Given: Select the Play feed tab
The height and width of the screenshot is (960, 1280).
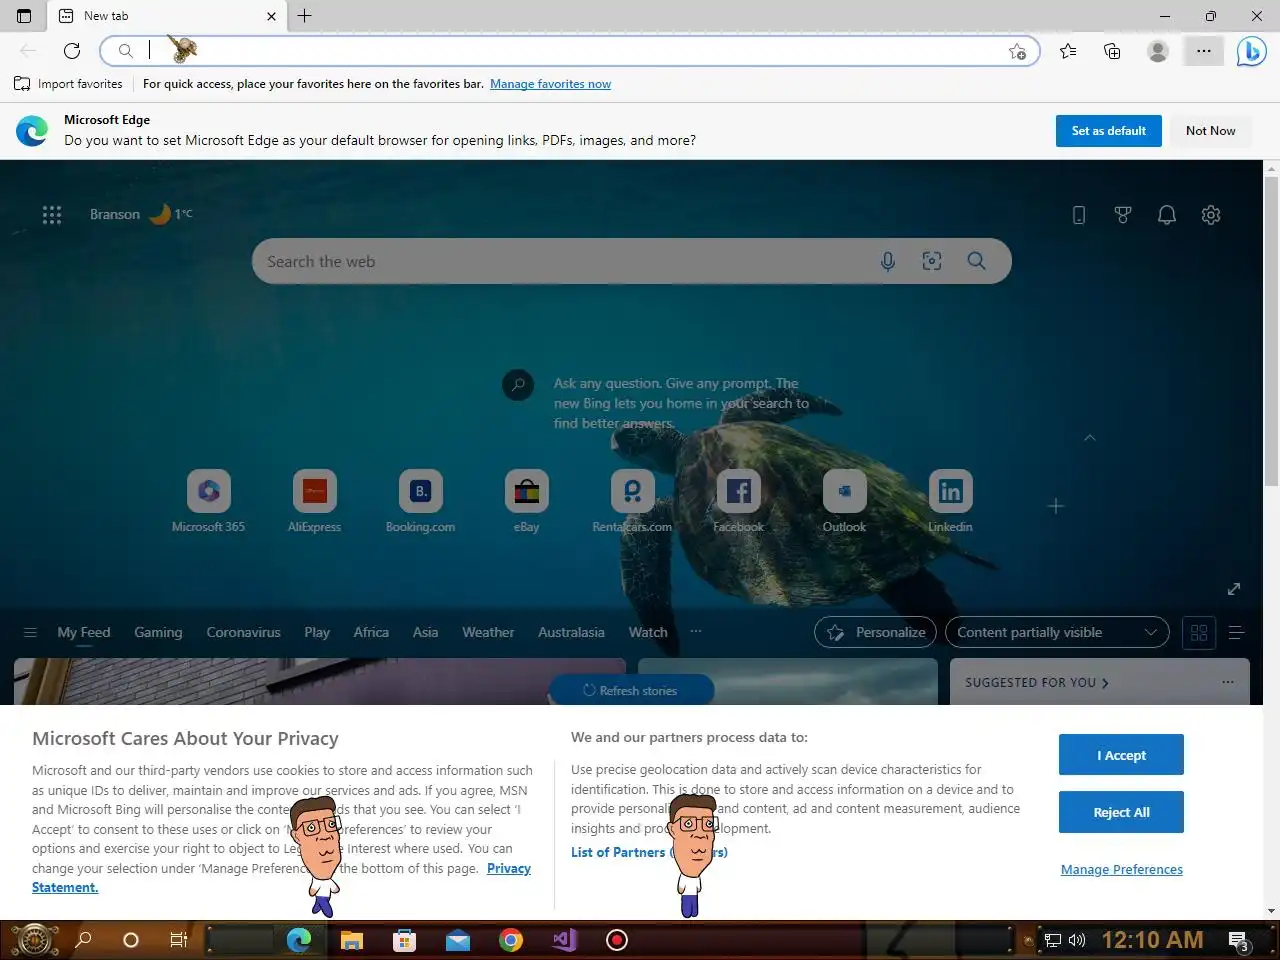Looking at the screenshot, I should click(317, 632).
